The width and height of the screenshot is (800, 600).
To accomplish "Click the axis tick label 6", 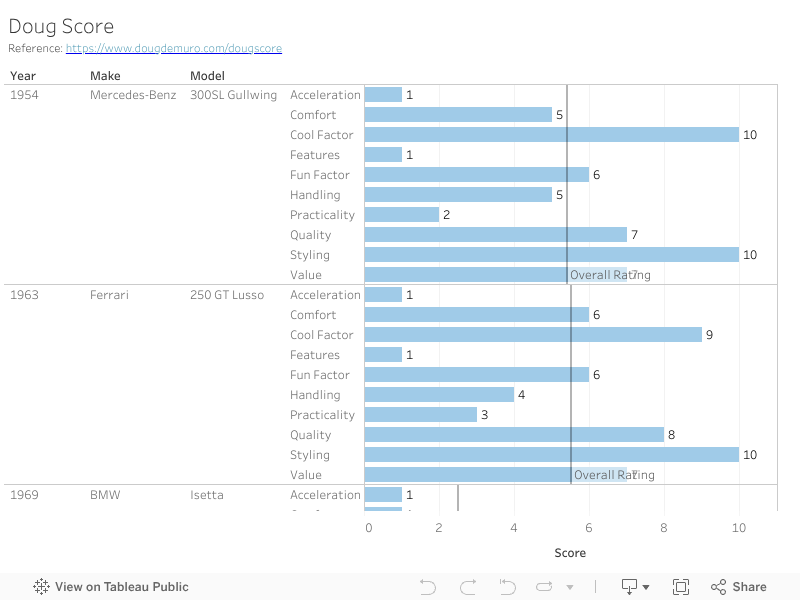I will point(589,528).
